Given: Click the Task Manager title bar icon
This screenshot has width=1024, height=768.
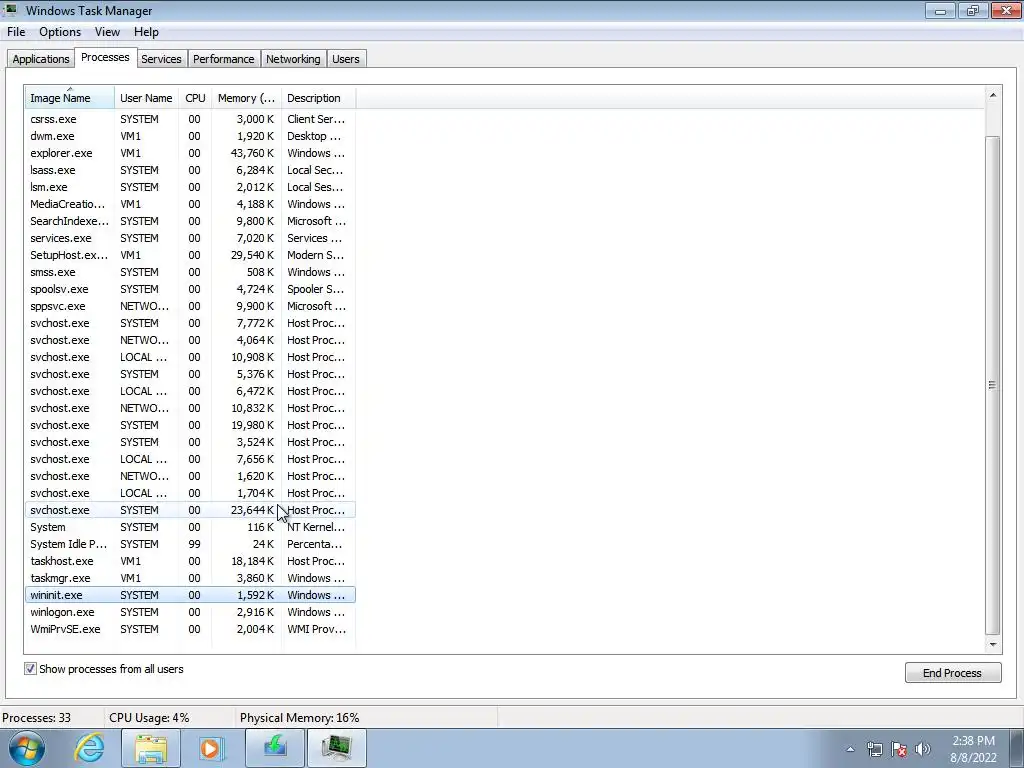Looking at the screenshot, I should pyautogui.click(x=10, y=10).
